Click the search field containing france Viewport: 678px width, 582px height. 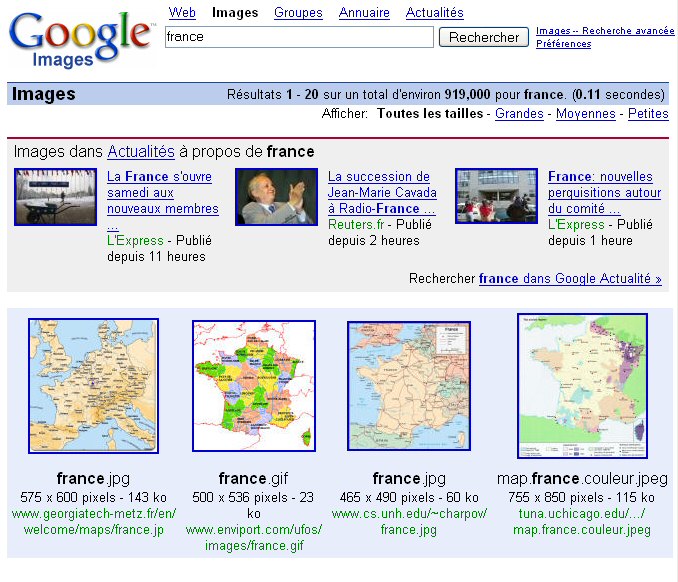point(299,37)
